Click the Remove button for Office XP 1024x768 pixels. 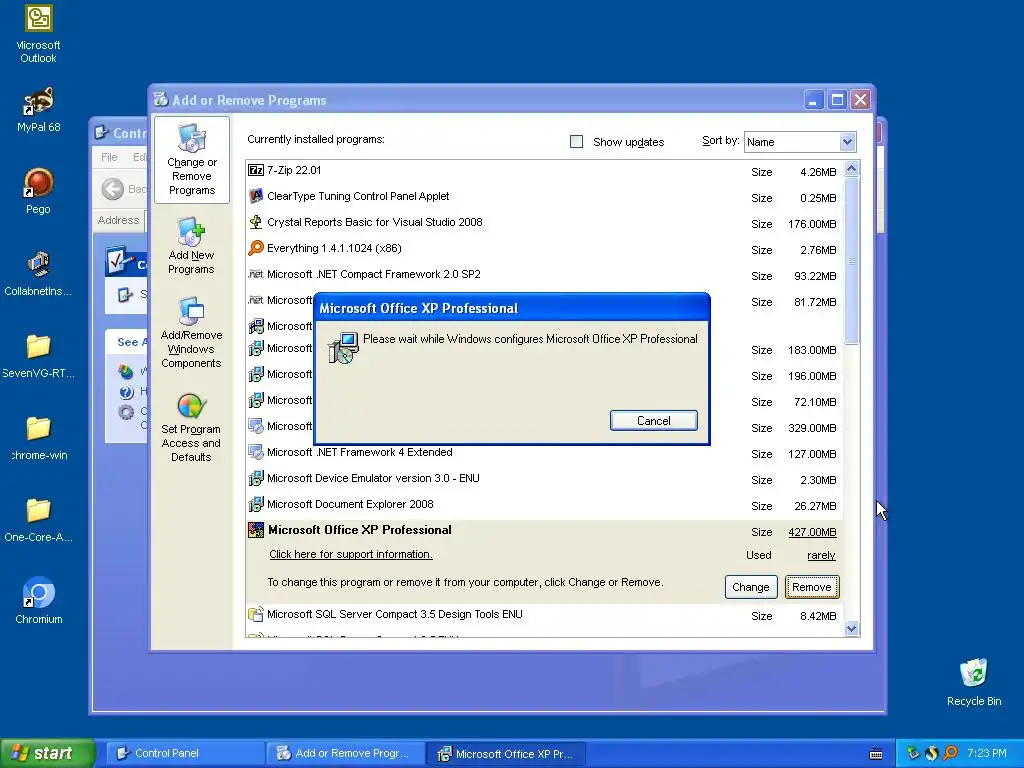[812, 587]
